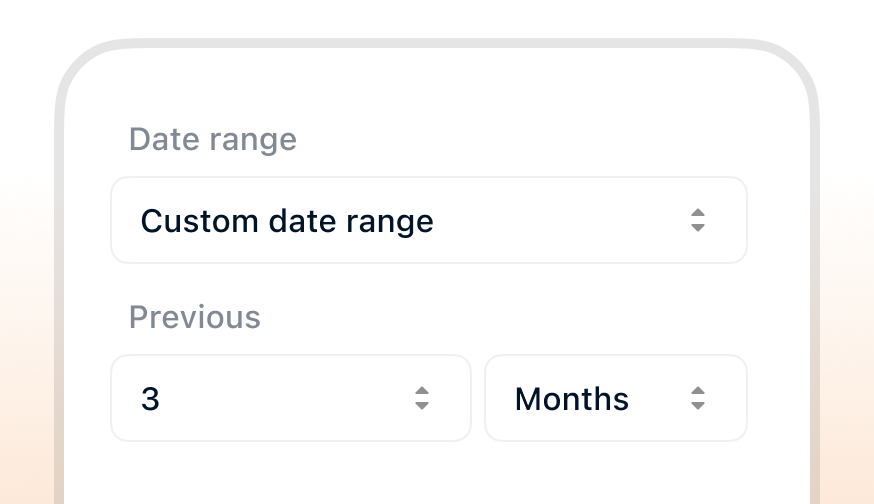
Task: Click the "Months" text in the unit selector
Action: (571, 399)
